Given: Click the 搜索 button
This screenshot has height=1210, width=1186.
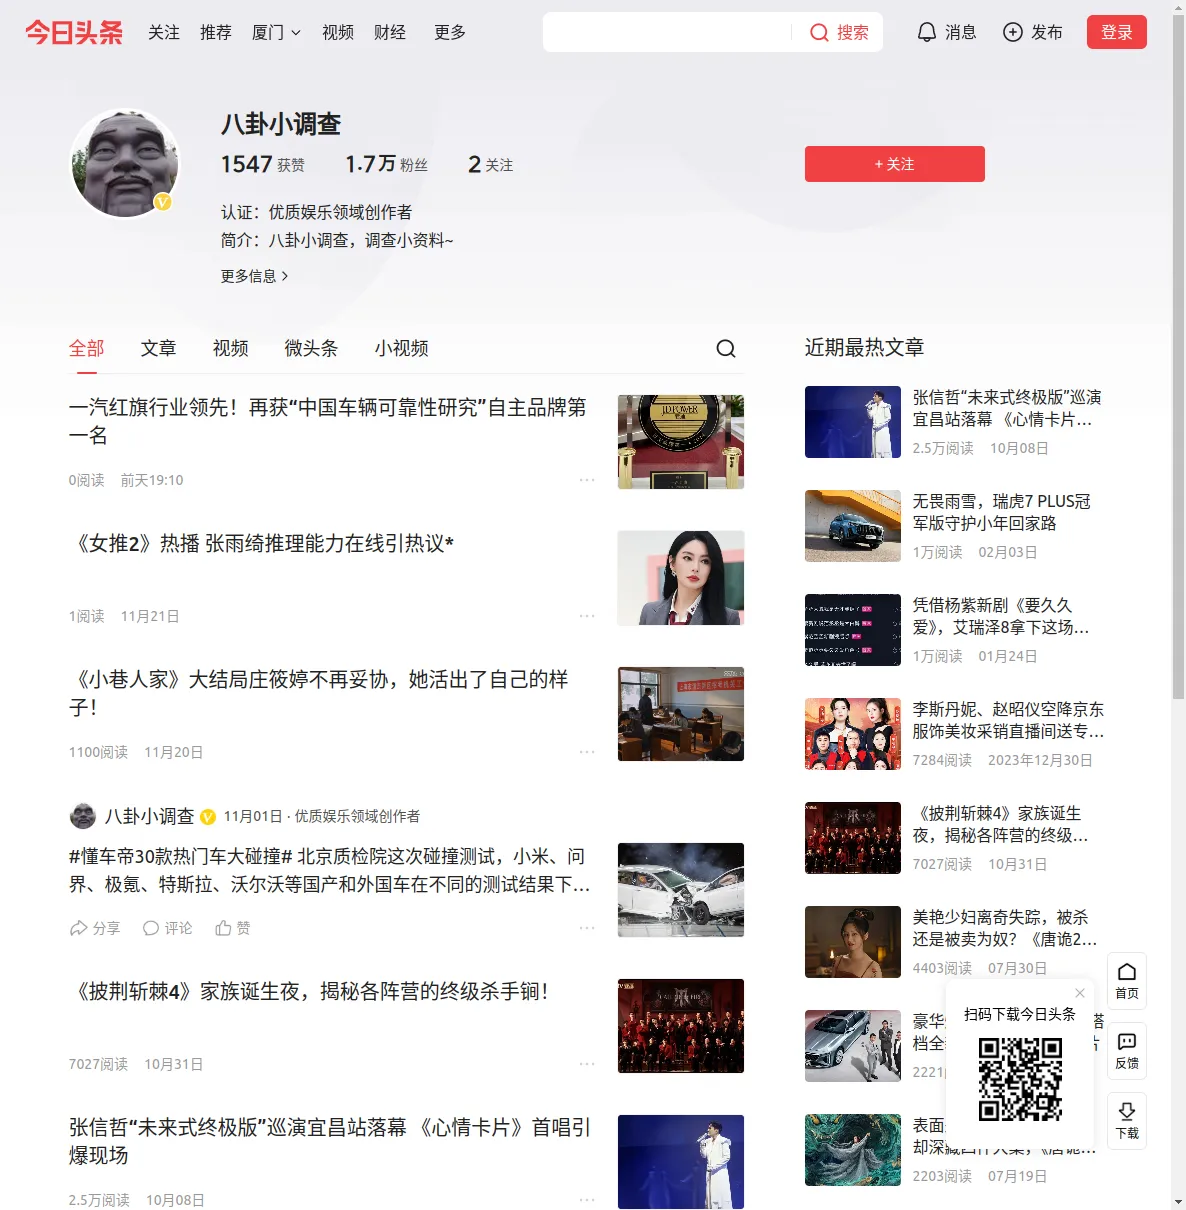Looking at the screenshot, I should [x=853, y=32].
